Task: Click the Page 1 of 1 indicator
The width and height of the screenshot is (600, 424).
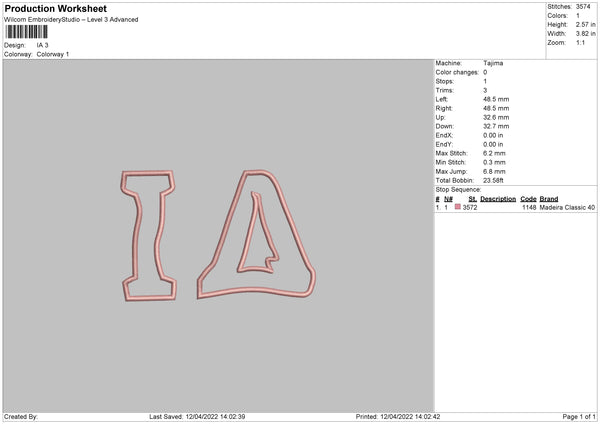Action: (x=579, y=417)
